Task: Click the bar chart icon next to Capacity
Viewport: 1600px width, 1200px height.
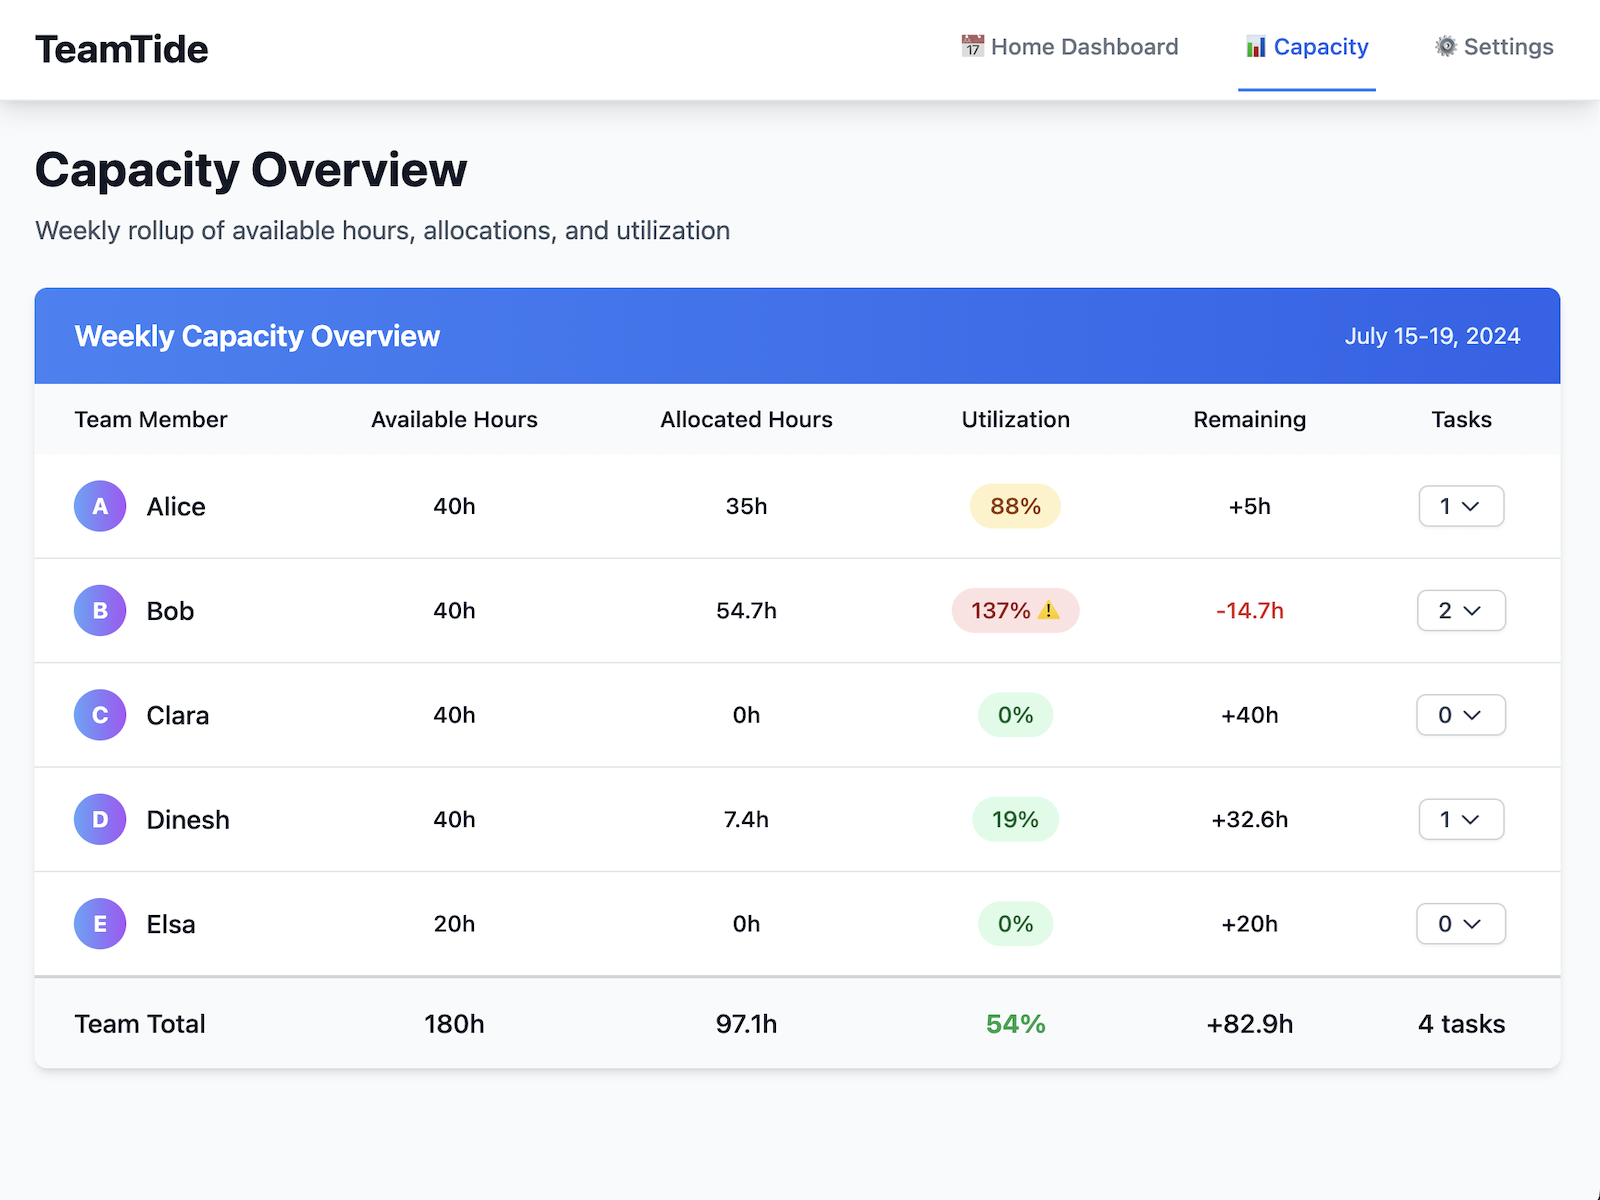Action: pyautogui.click(x=1255, y=46)
